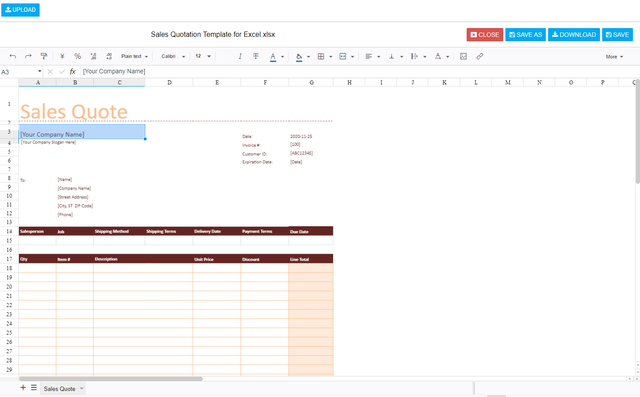Expand text rotation options arrow
Viewport: 640px width, 397px height.
click(x=447, y=56)
